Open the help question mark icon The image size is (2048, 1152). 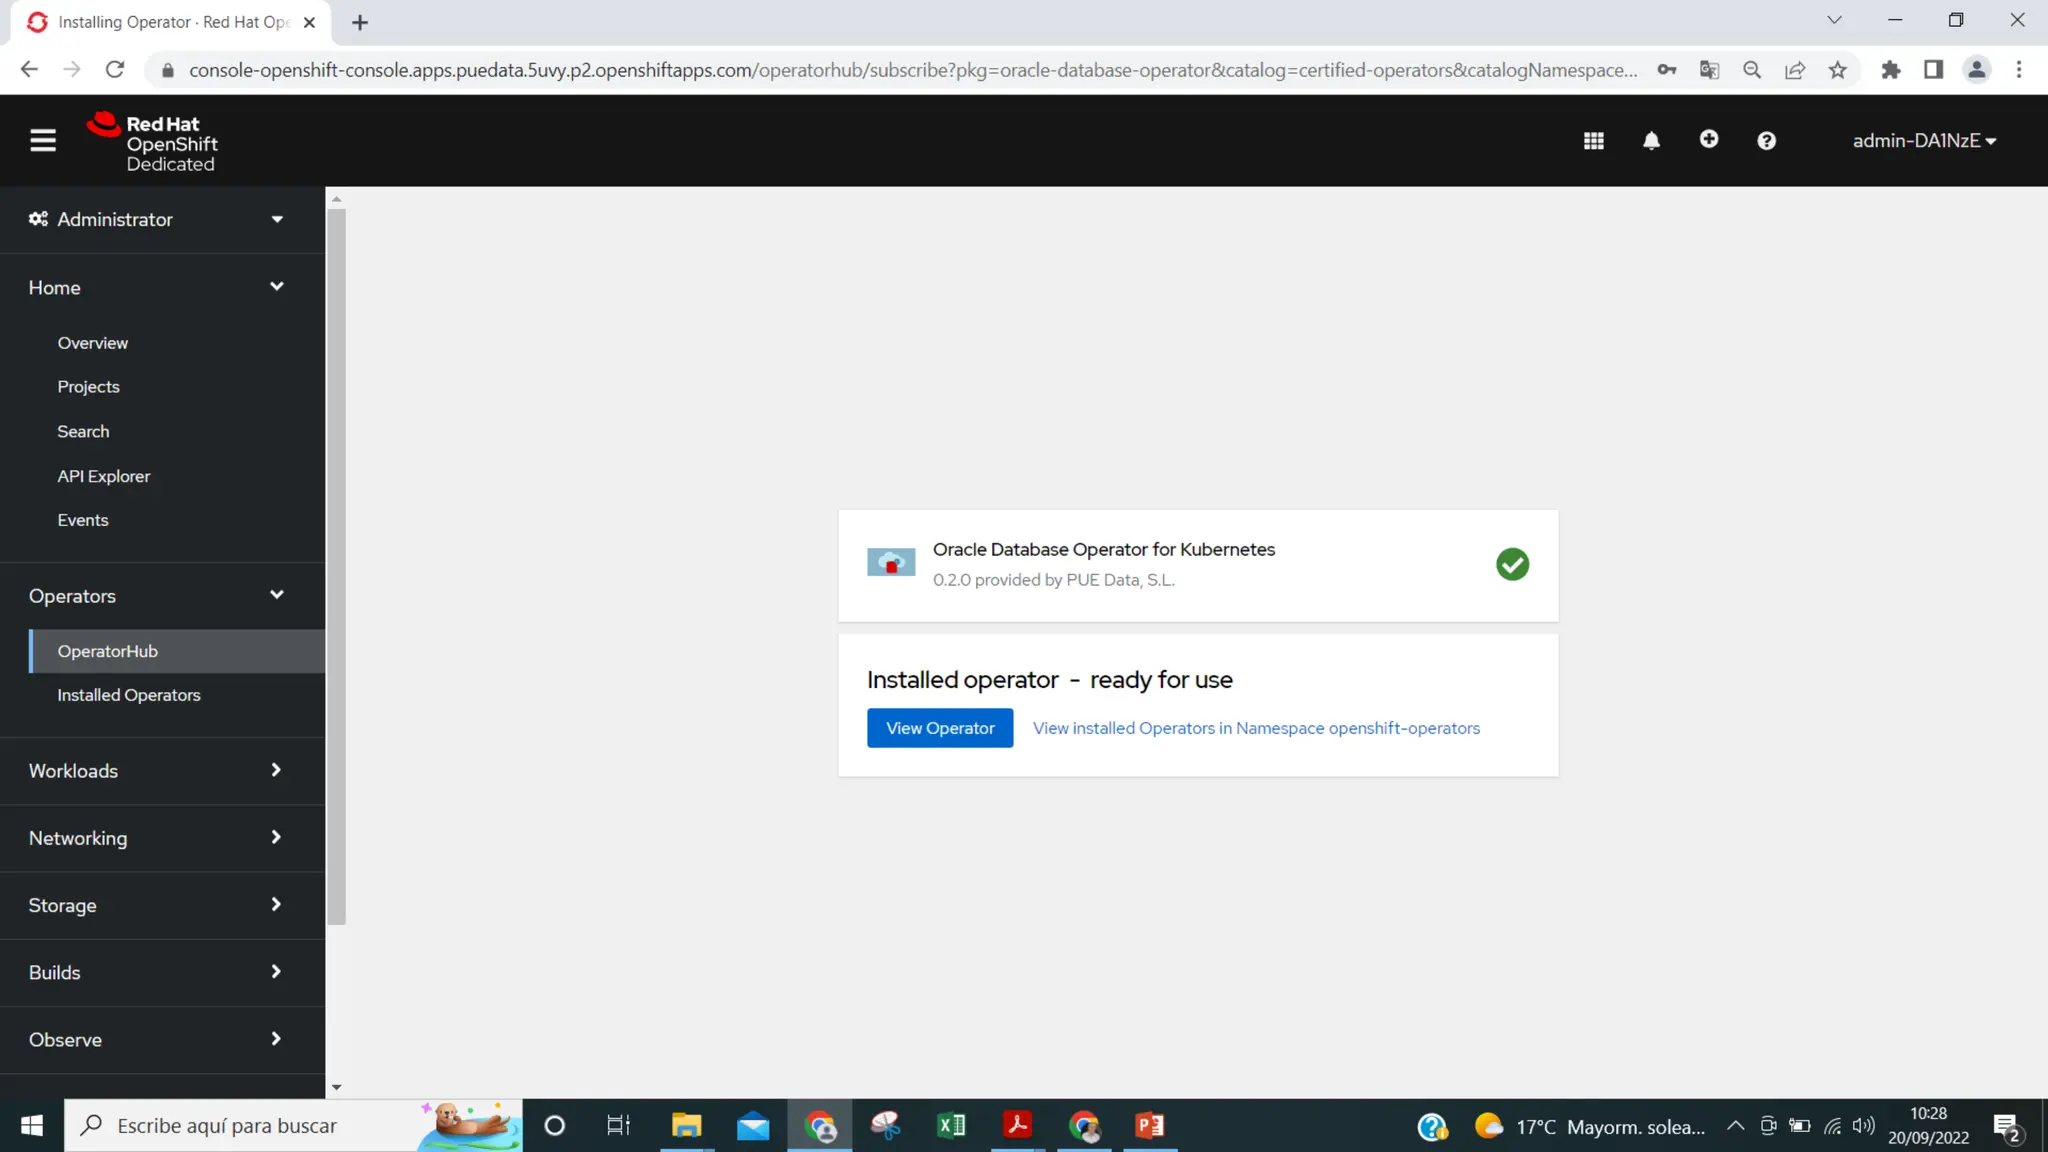(1766, 141)
